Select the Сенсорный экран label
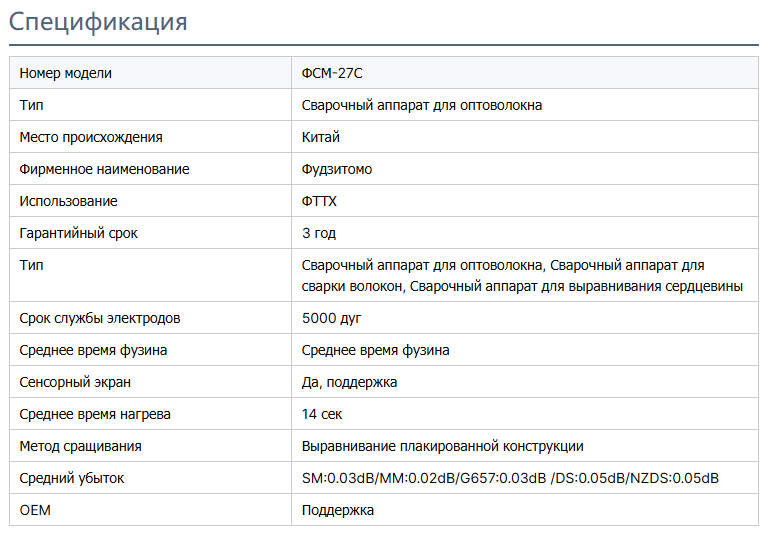The width and height of the screenshot is (768, 535). click(x=75, y=382)
